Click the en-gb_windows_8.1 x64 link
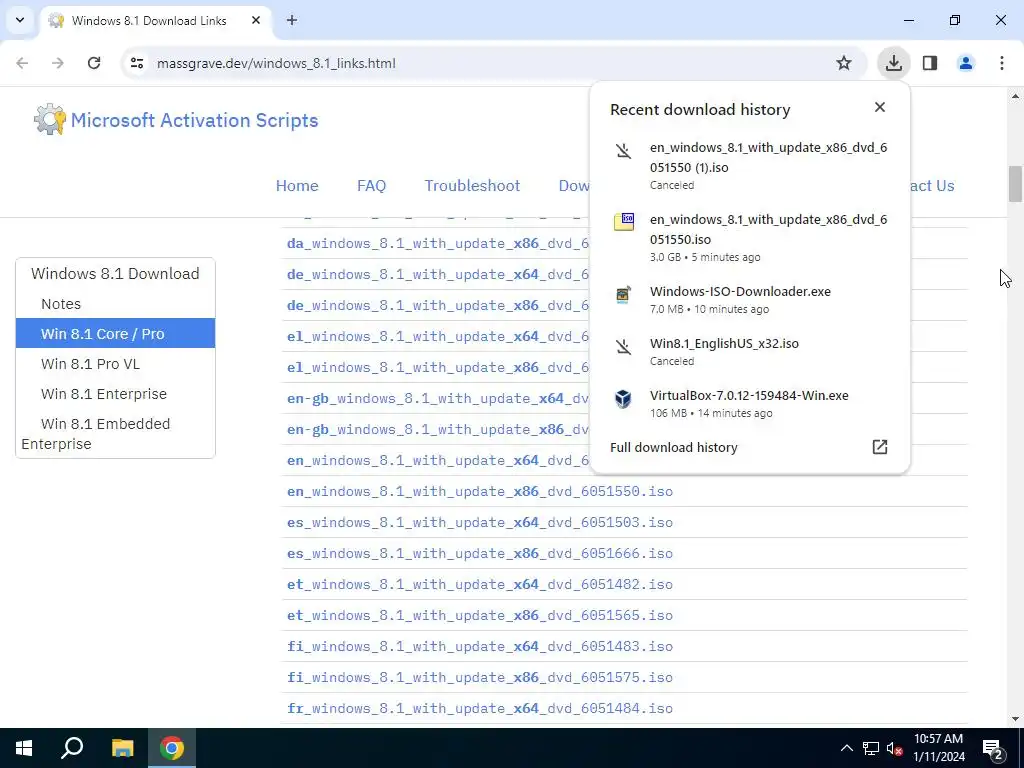This screenshot has width=1024, height=768. click(x=438, y=398)
